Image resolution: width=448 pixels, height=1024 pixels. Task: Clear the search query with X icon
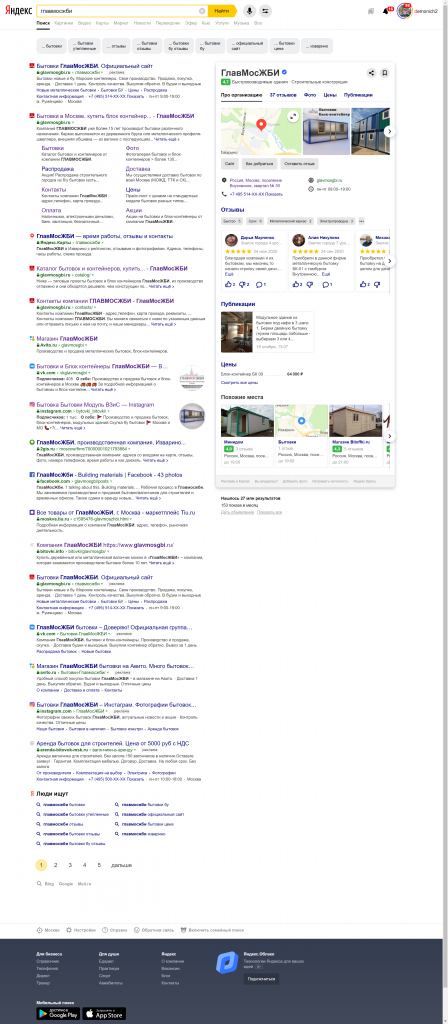tap(202, 11)
